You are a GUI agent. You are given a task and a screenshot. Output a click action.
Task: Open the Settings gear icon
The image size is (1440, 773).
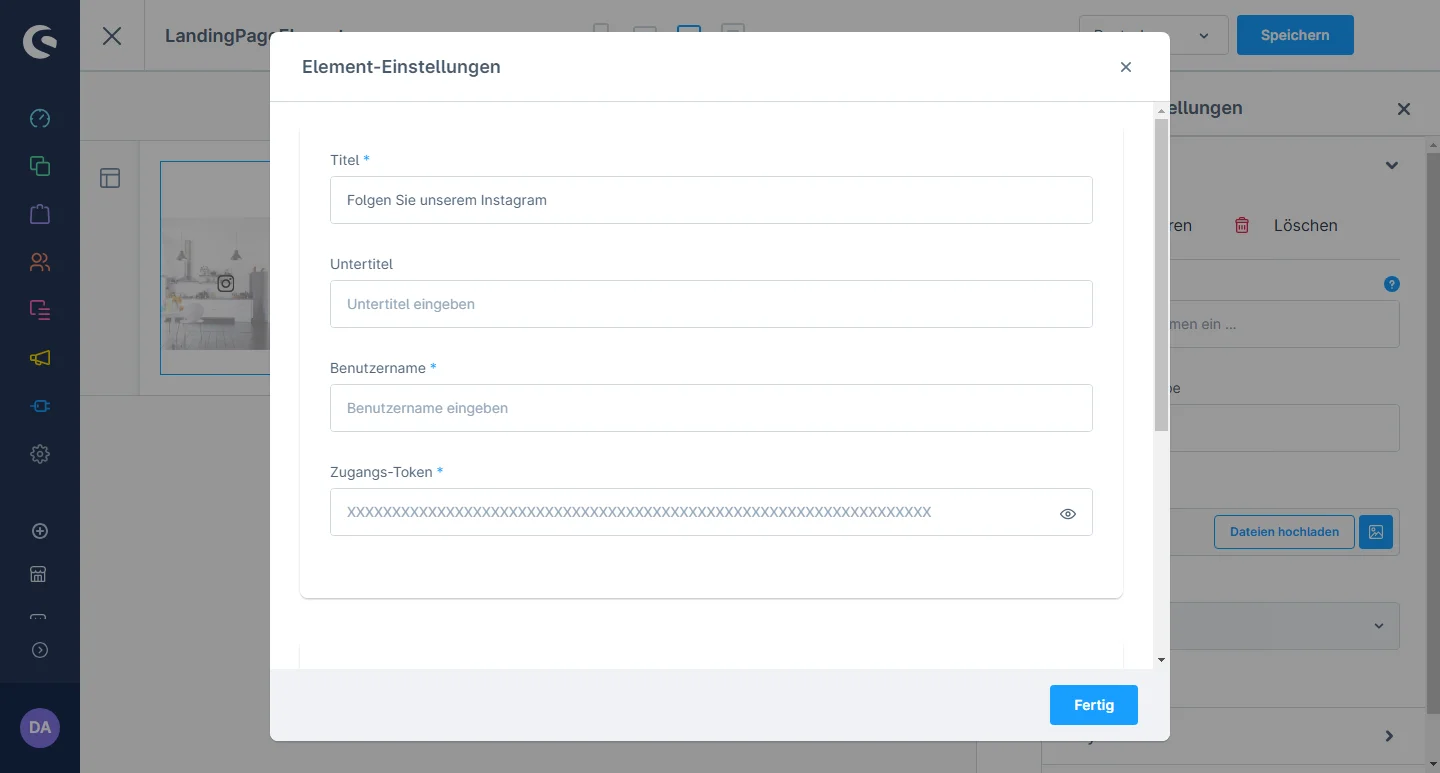pyautogui.click(x=40, y=454)
